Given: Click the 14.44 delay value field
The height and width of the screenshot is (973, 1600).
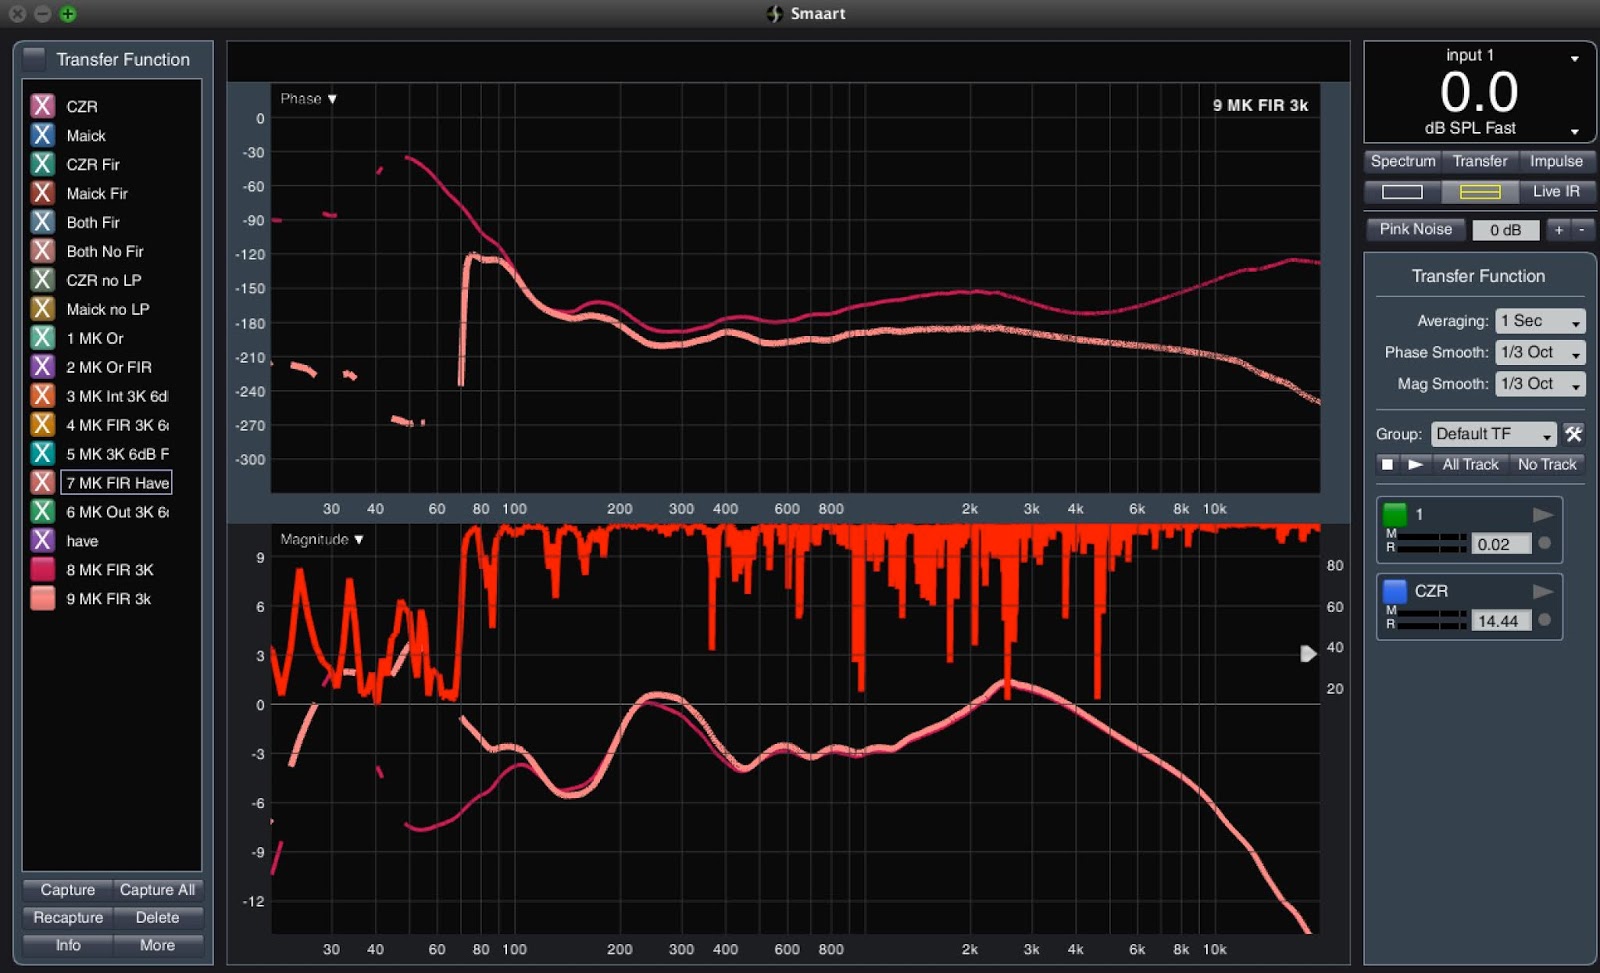Looking at the screenshot, I should pyautogui.click(x=1500, y=621).
